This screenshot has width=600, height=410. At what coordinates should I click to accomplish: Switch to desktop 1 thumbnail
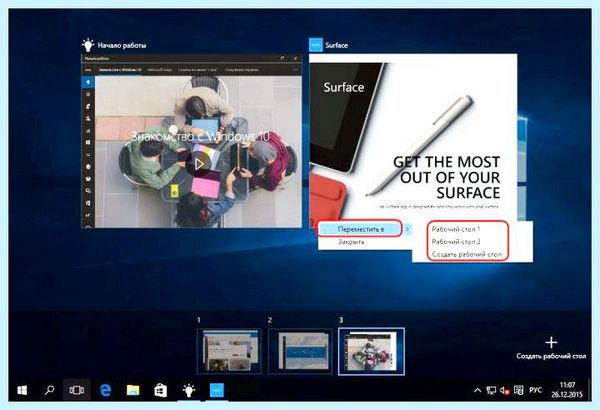229,351
